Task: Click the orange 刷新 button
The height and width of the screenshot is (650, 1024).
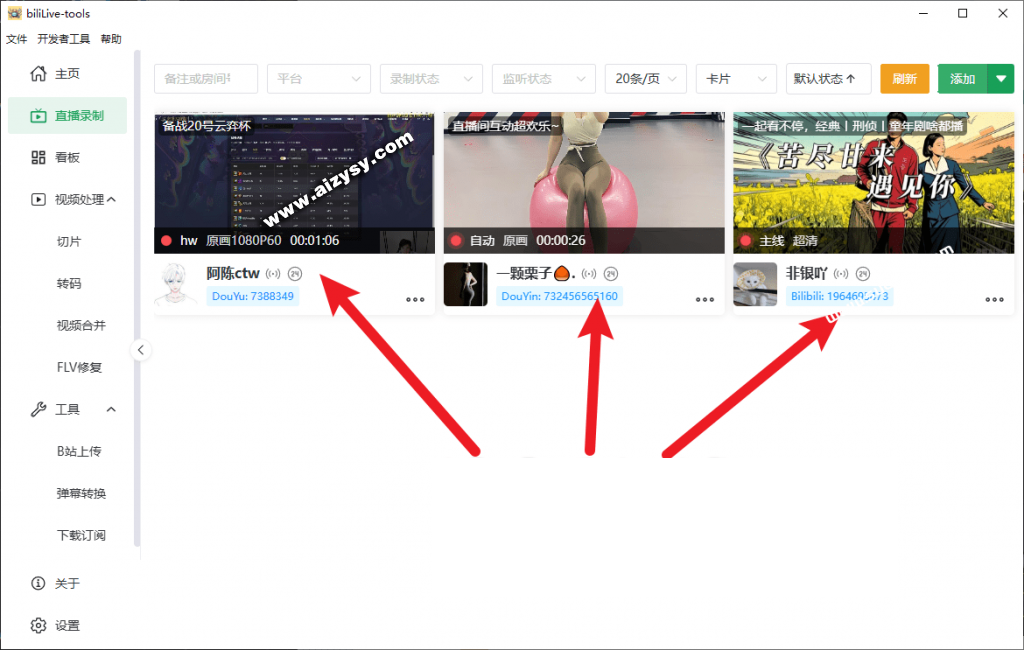Action: click(x=904, y=79)
